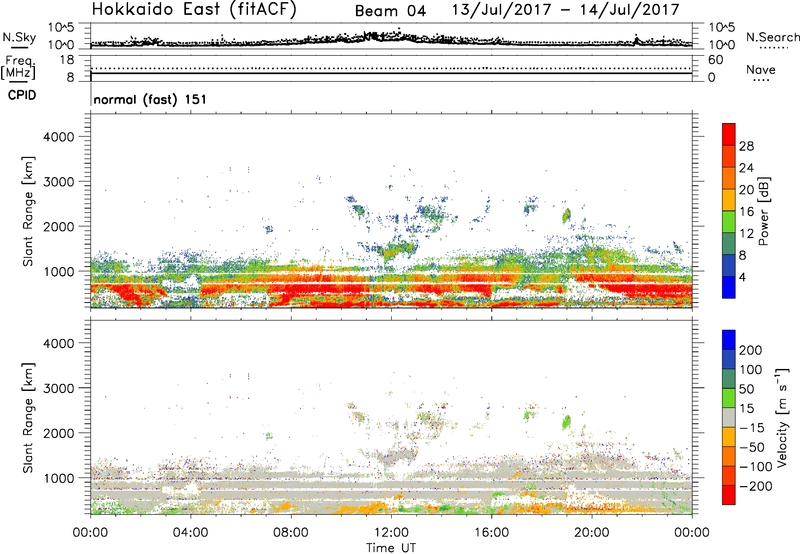Select the "Beam 04" label

point(390,11)
